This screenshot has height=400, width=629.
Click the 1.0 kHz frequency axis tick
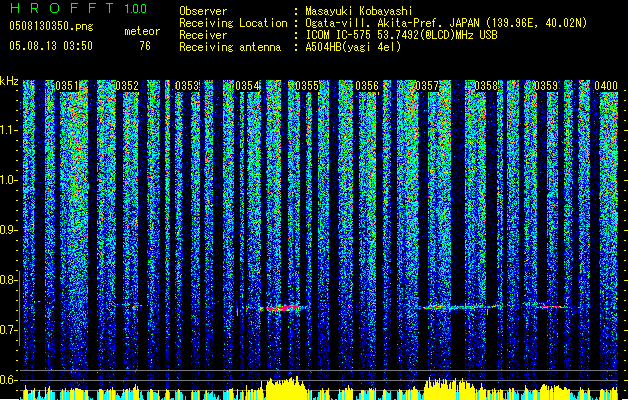tap(9, 180)
